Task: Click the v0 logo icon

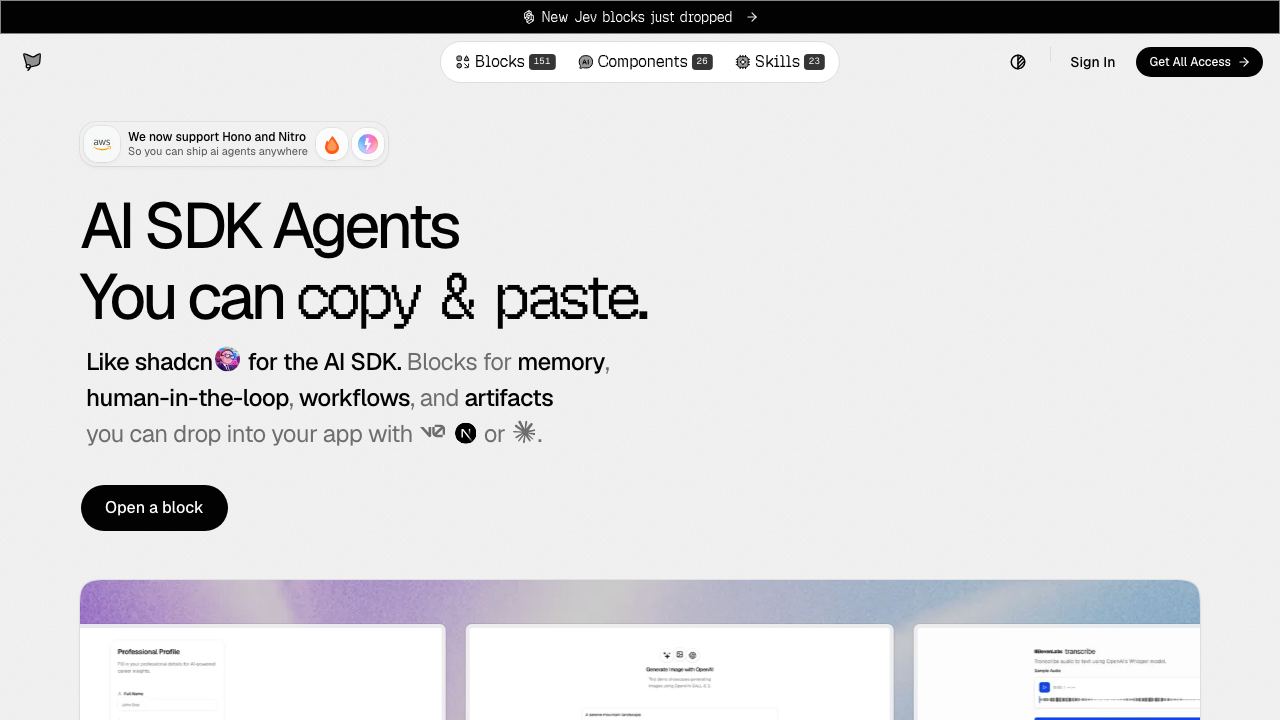Action: point(433,432)
